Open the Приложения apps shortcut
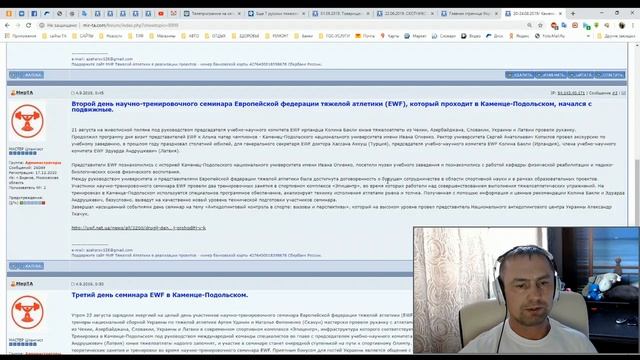This screenshot has height=360, width=640. (x=20, y=36)
